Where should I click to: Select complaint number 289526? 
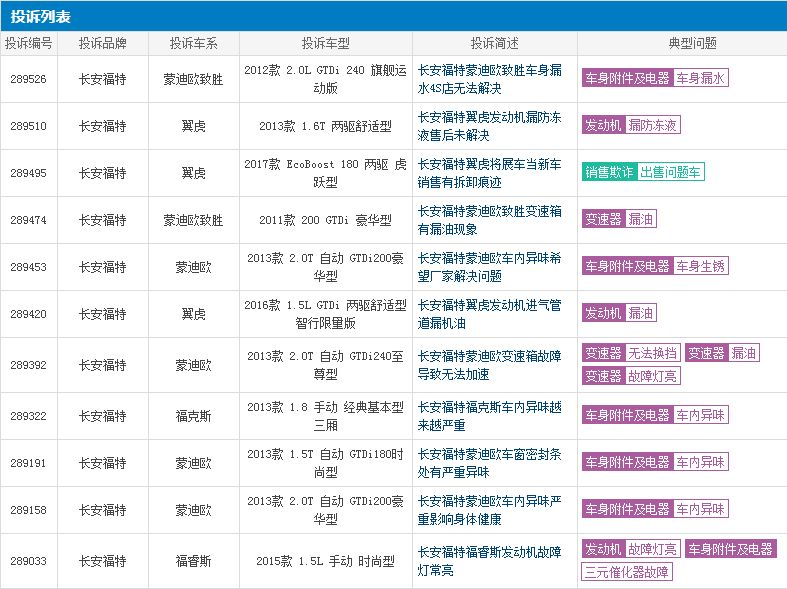(x=28, y=79)
